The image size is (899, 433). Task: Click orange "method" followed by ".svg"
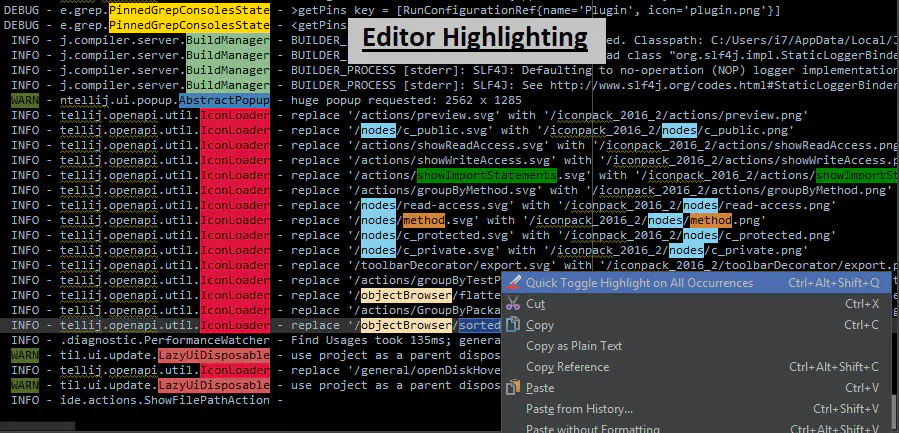pos(424,220)
